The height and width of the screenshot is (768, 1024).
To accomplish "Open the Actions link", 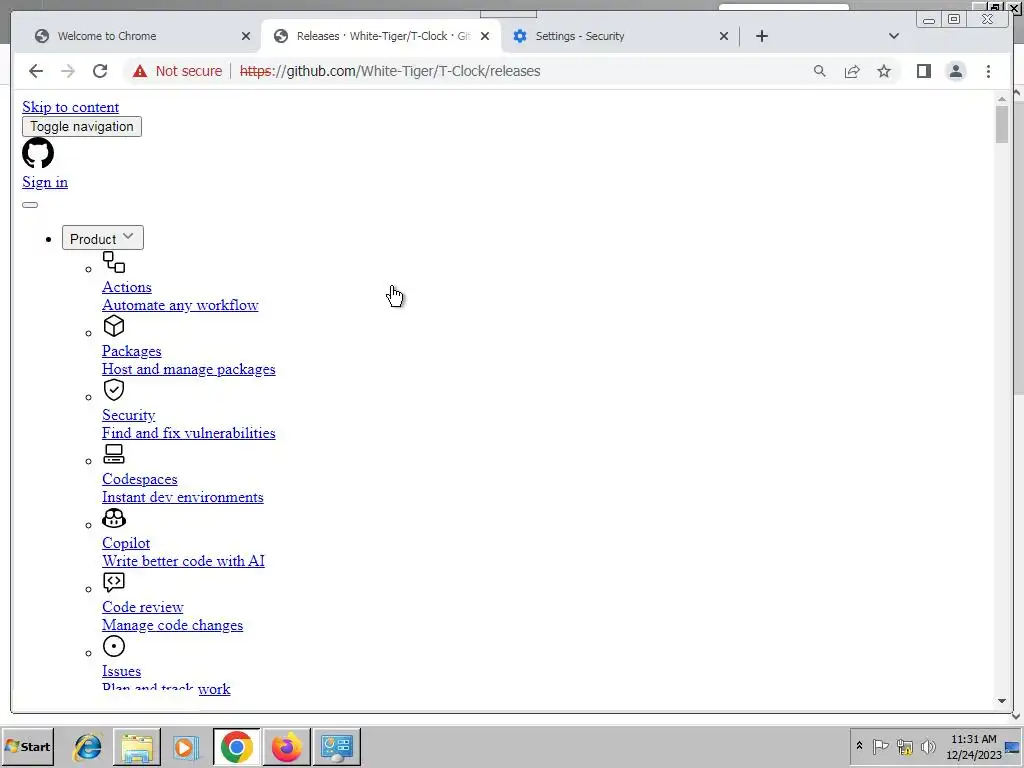I will [127, 287].
